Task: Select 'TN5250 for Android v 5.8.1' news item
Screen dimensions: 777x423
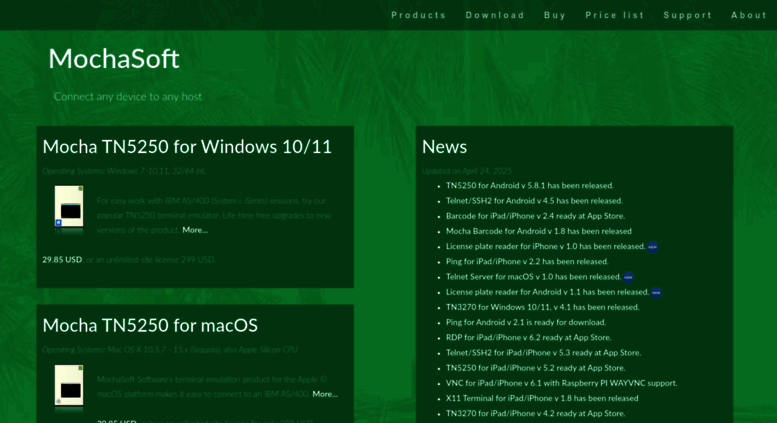Action: point(530,185)
